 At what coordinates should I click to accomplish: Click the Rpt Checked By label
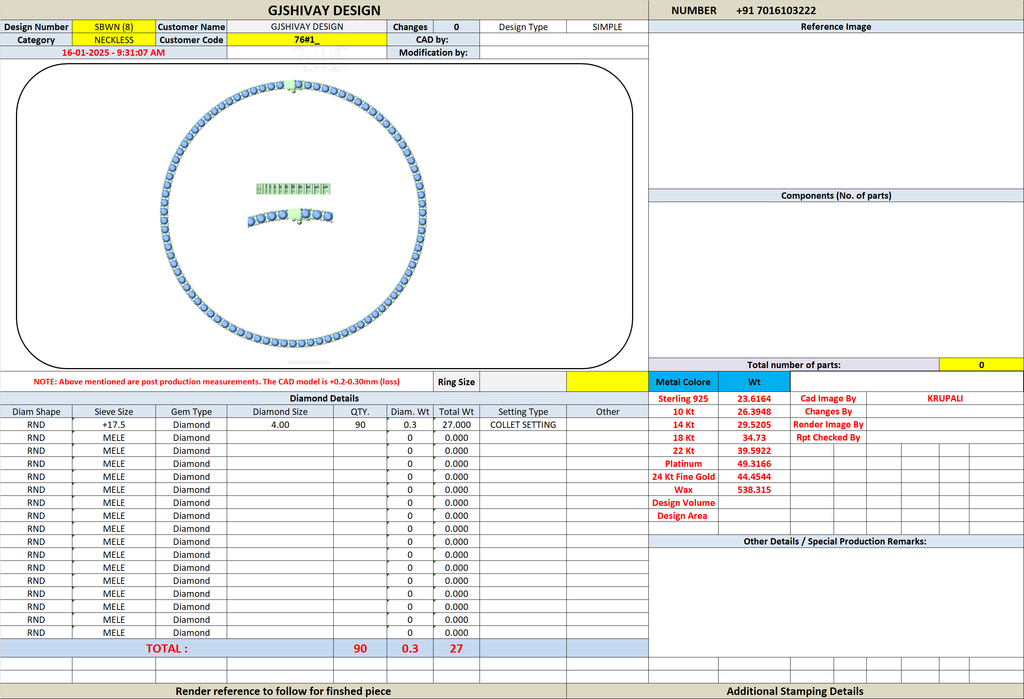[x=828, y=438]
